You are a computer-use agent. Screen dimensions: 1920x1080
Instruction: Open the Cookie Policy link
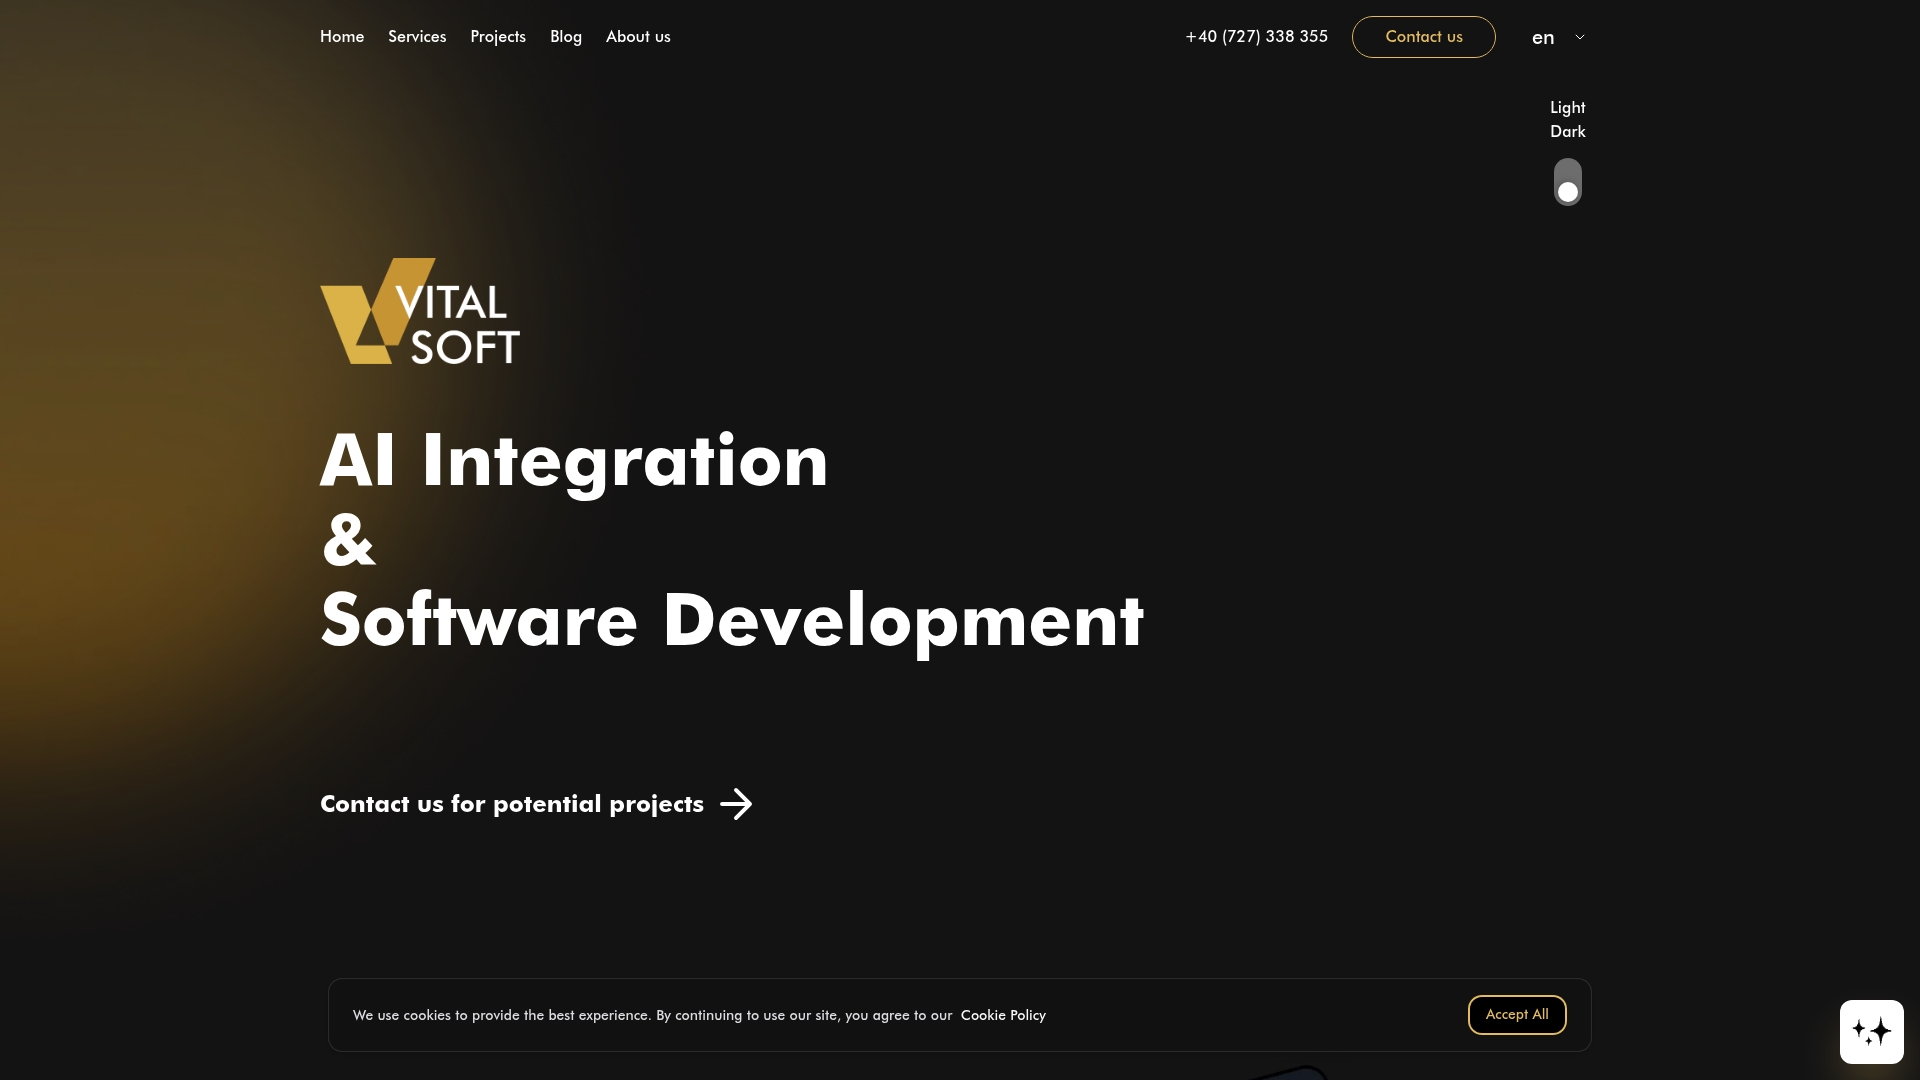coord(1003,1015)
